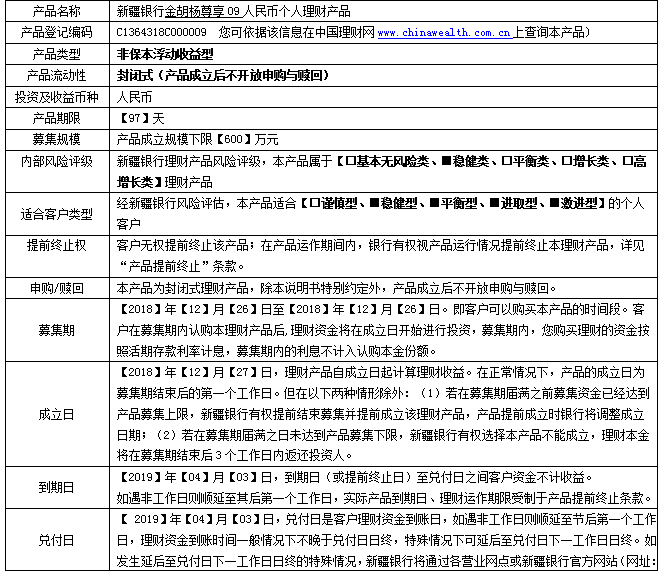The image size is (662, 574).
Task: Toggle the 稳健型 customer type checkbox
Action: 374,203
